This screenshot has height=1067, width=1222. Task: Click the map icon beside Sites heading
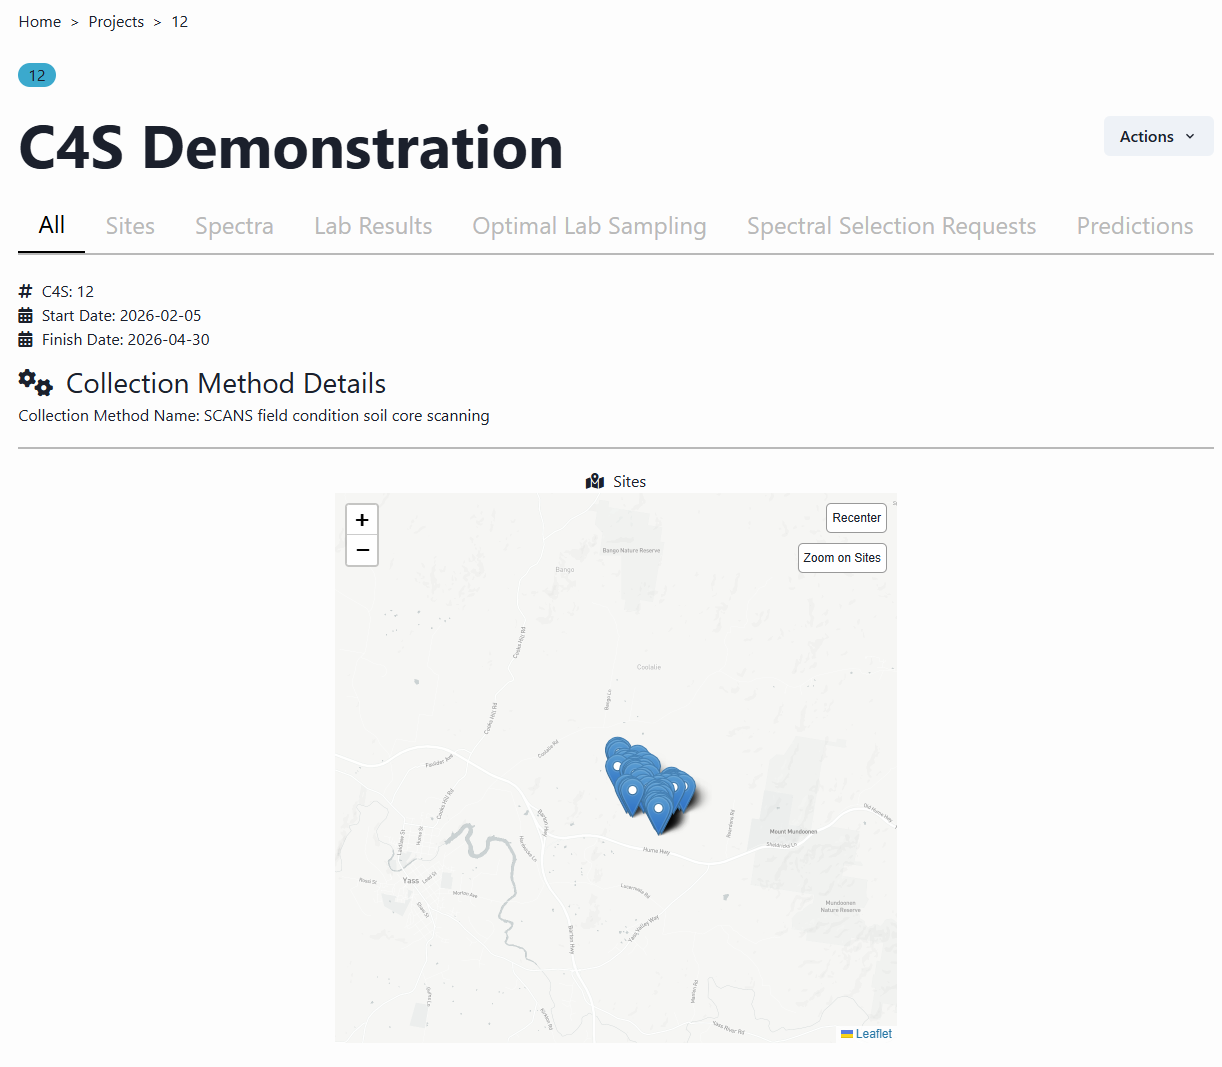coord(595,482)
